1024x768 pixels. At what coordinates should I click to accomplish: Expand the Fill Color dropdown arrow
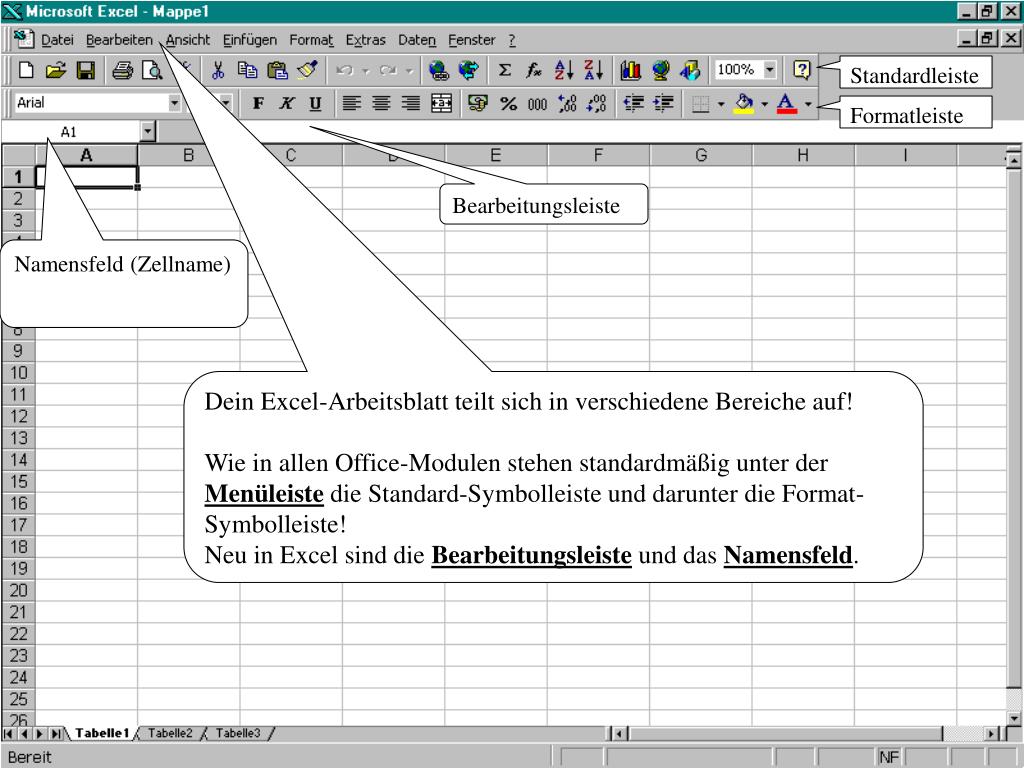764,103
